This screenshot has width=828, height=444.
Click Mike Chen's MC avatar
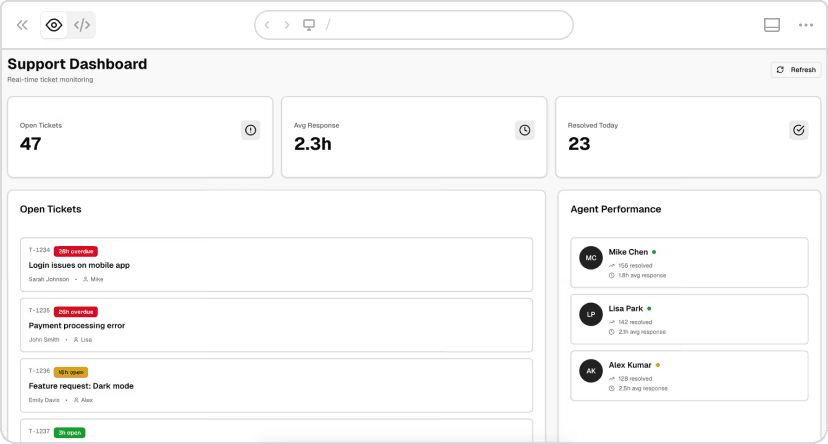591,258
